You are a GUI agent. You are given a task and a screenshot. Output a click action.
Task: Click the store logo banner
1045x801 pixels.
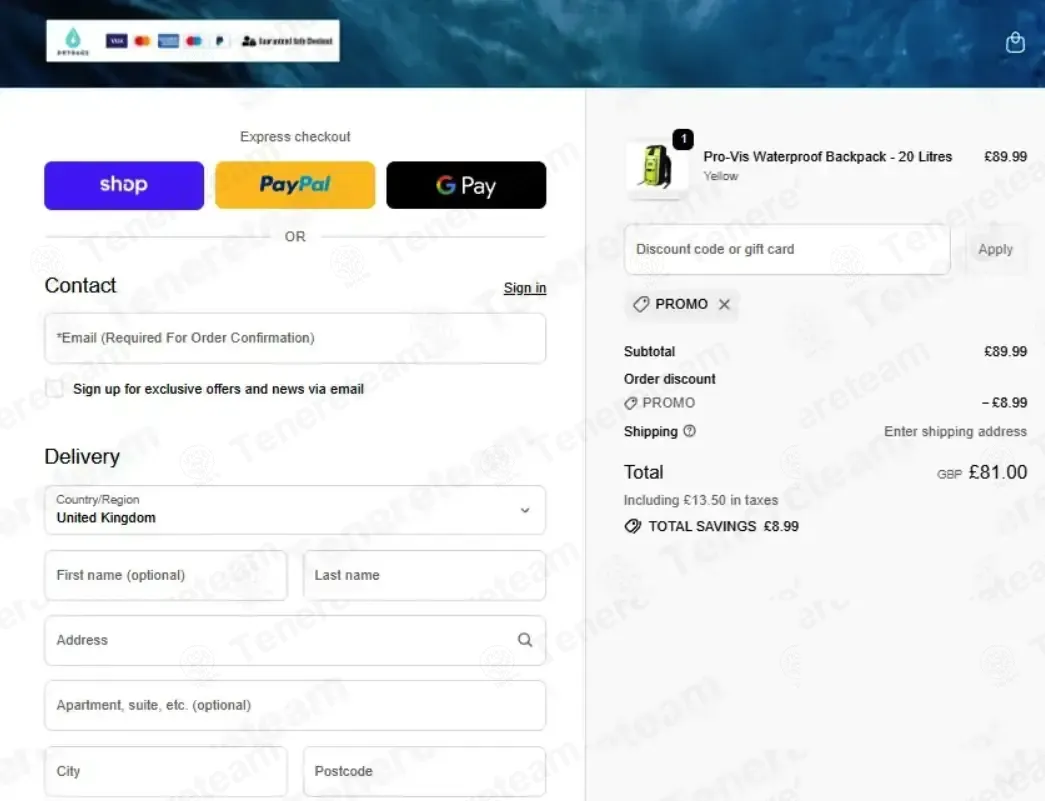click(x=193, y=41)
